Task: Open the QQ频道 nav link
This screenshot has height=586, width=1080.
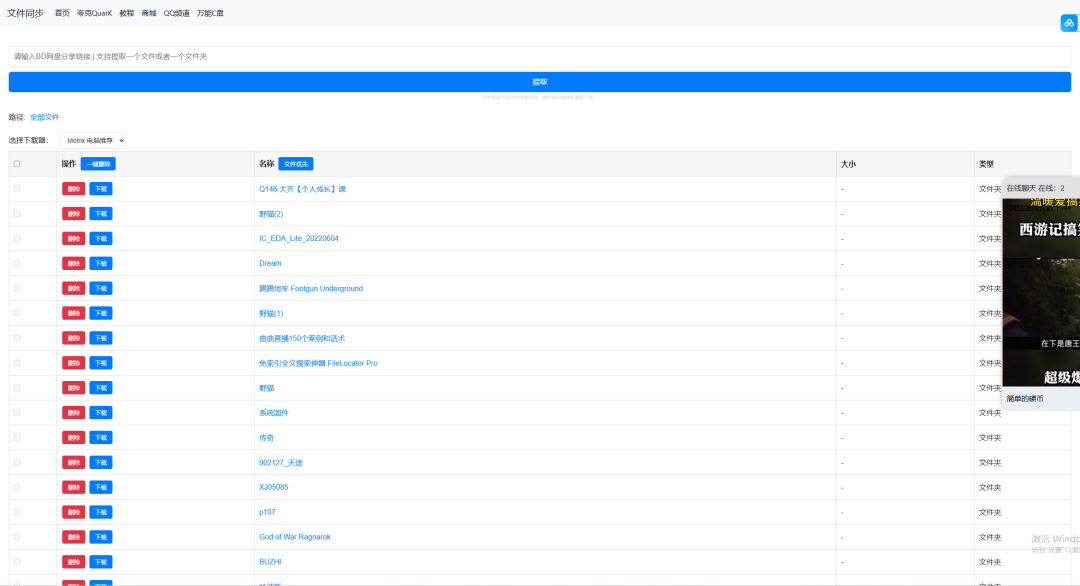Action: 176,13
